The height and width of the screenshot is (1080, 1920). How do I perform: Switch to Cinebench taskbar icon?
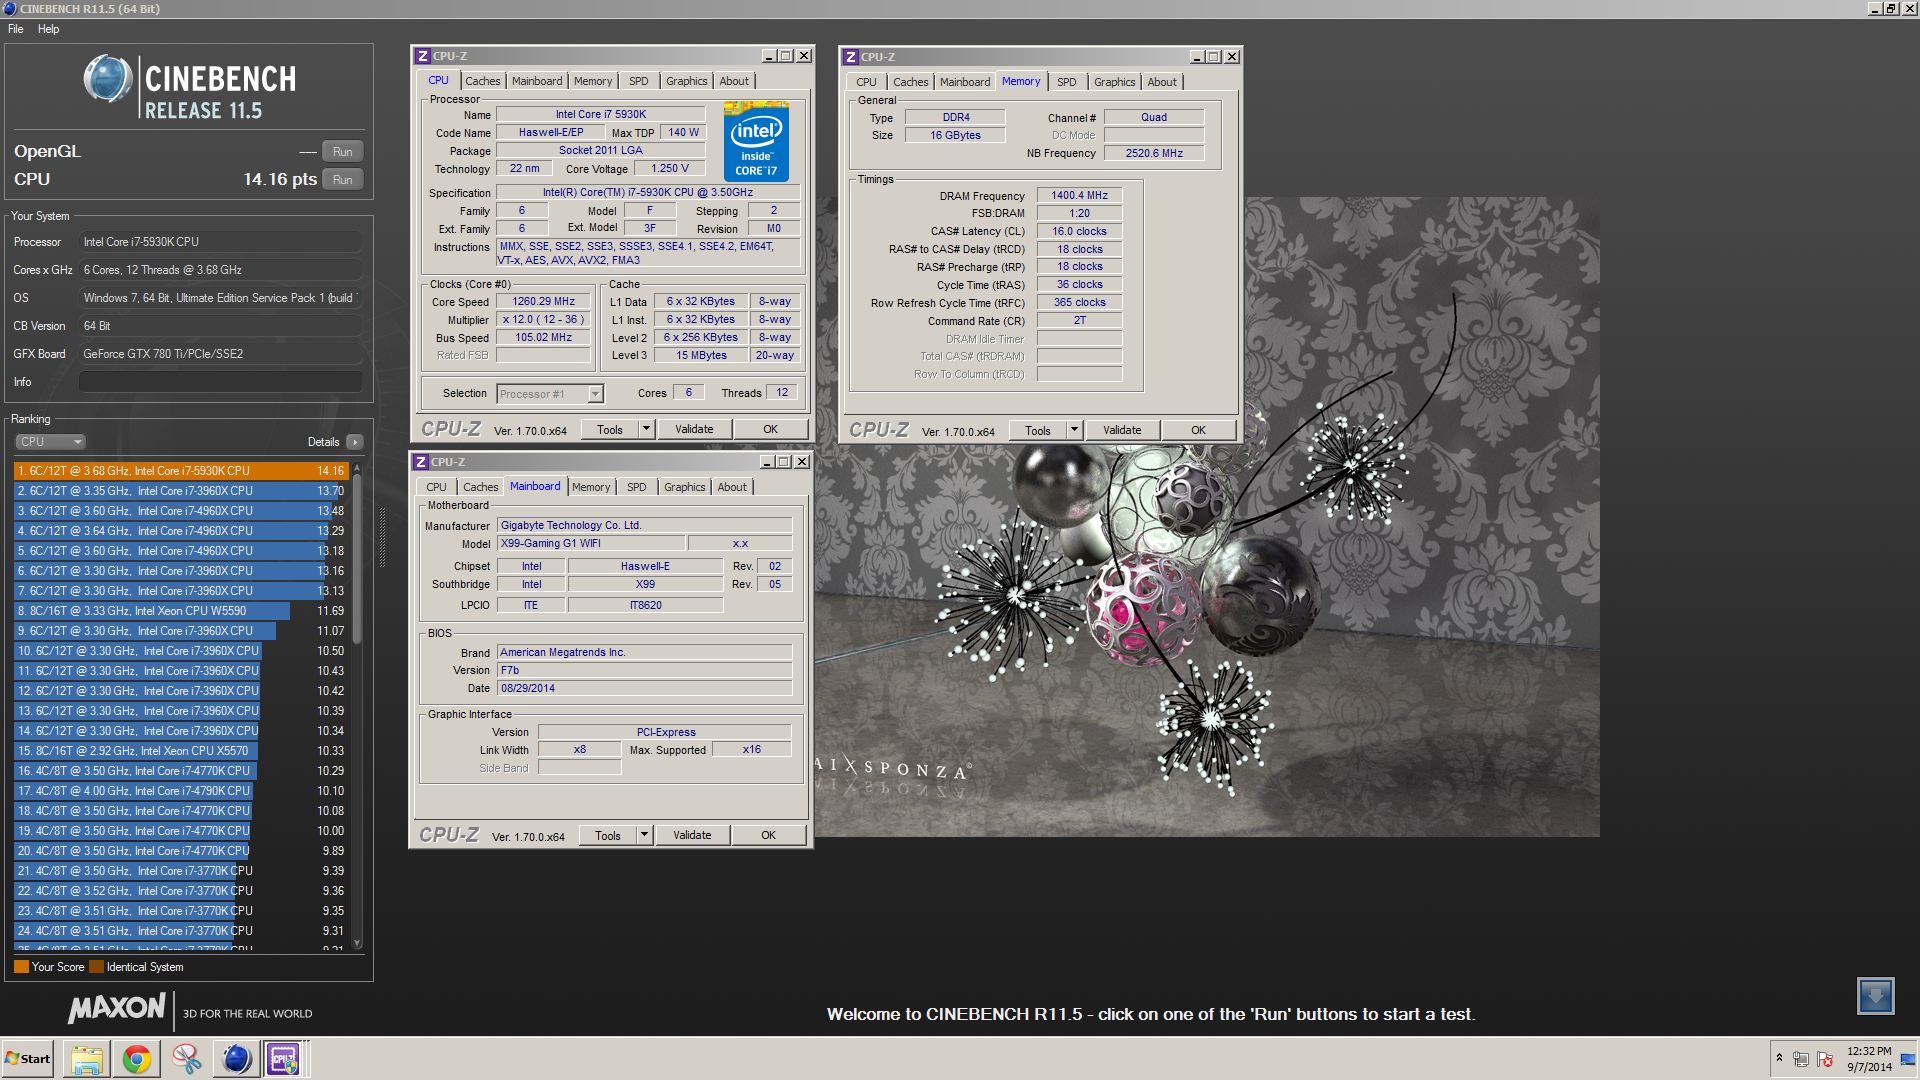(236, 1059)
